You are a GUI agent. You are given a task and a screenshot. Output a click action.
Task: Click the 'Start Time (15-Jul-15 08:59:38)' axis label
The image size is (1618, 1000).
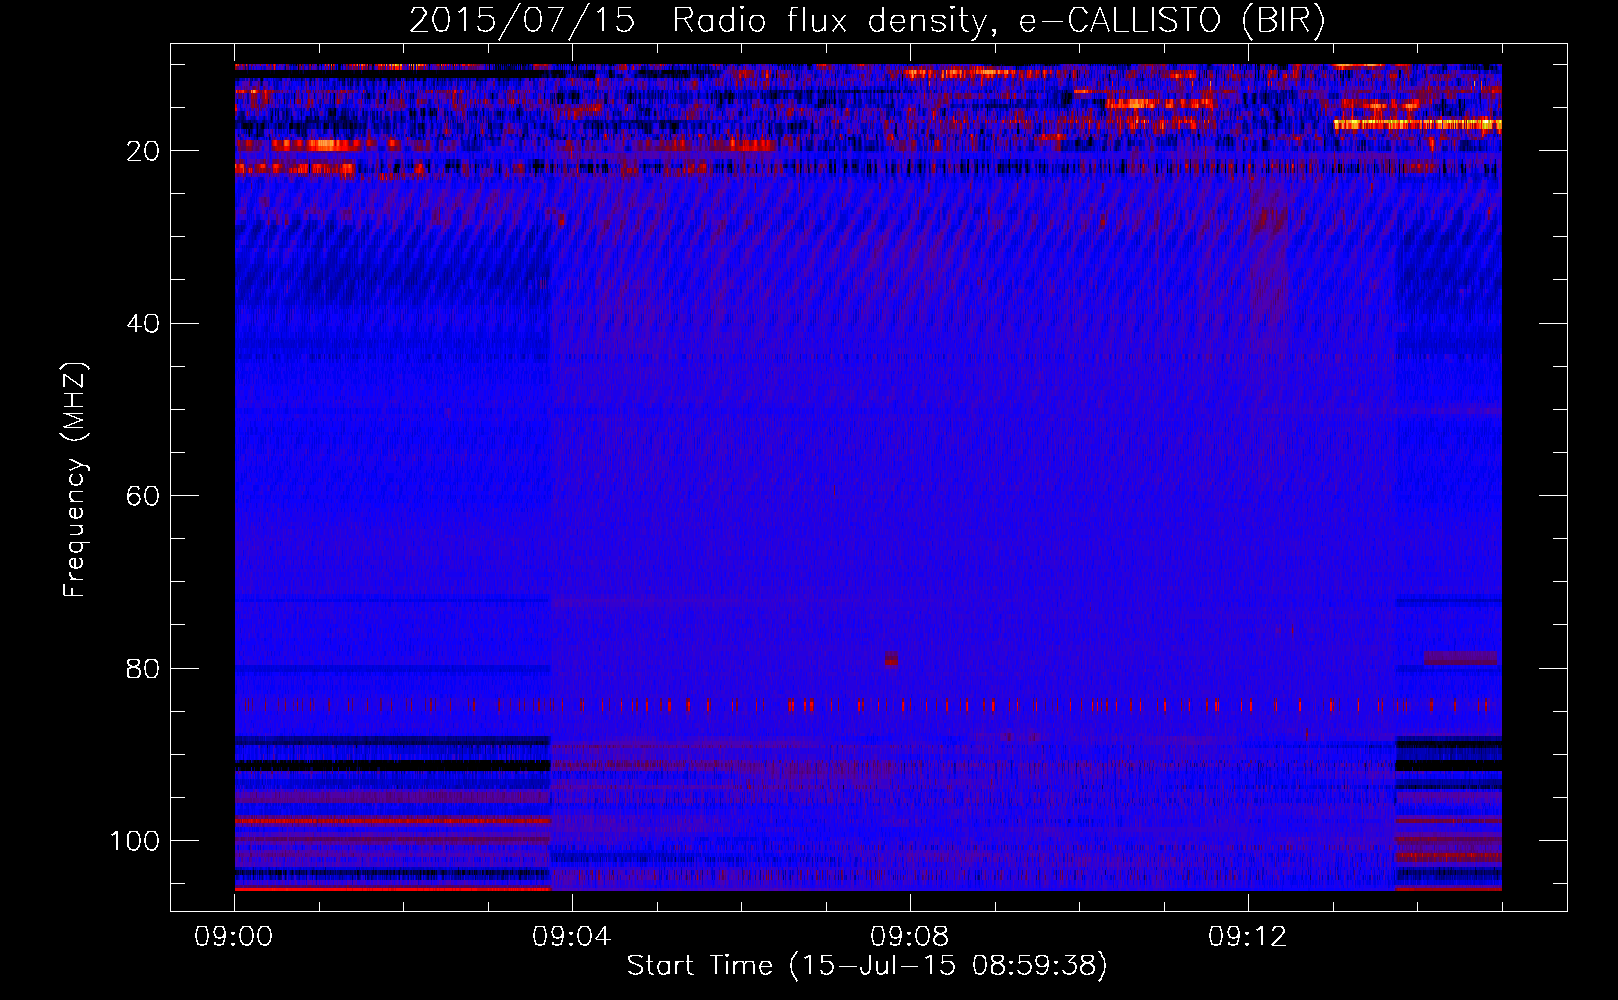point(867,966)
